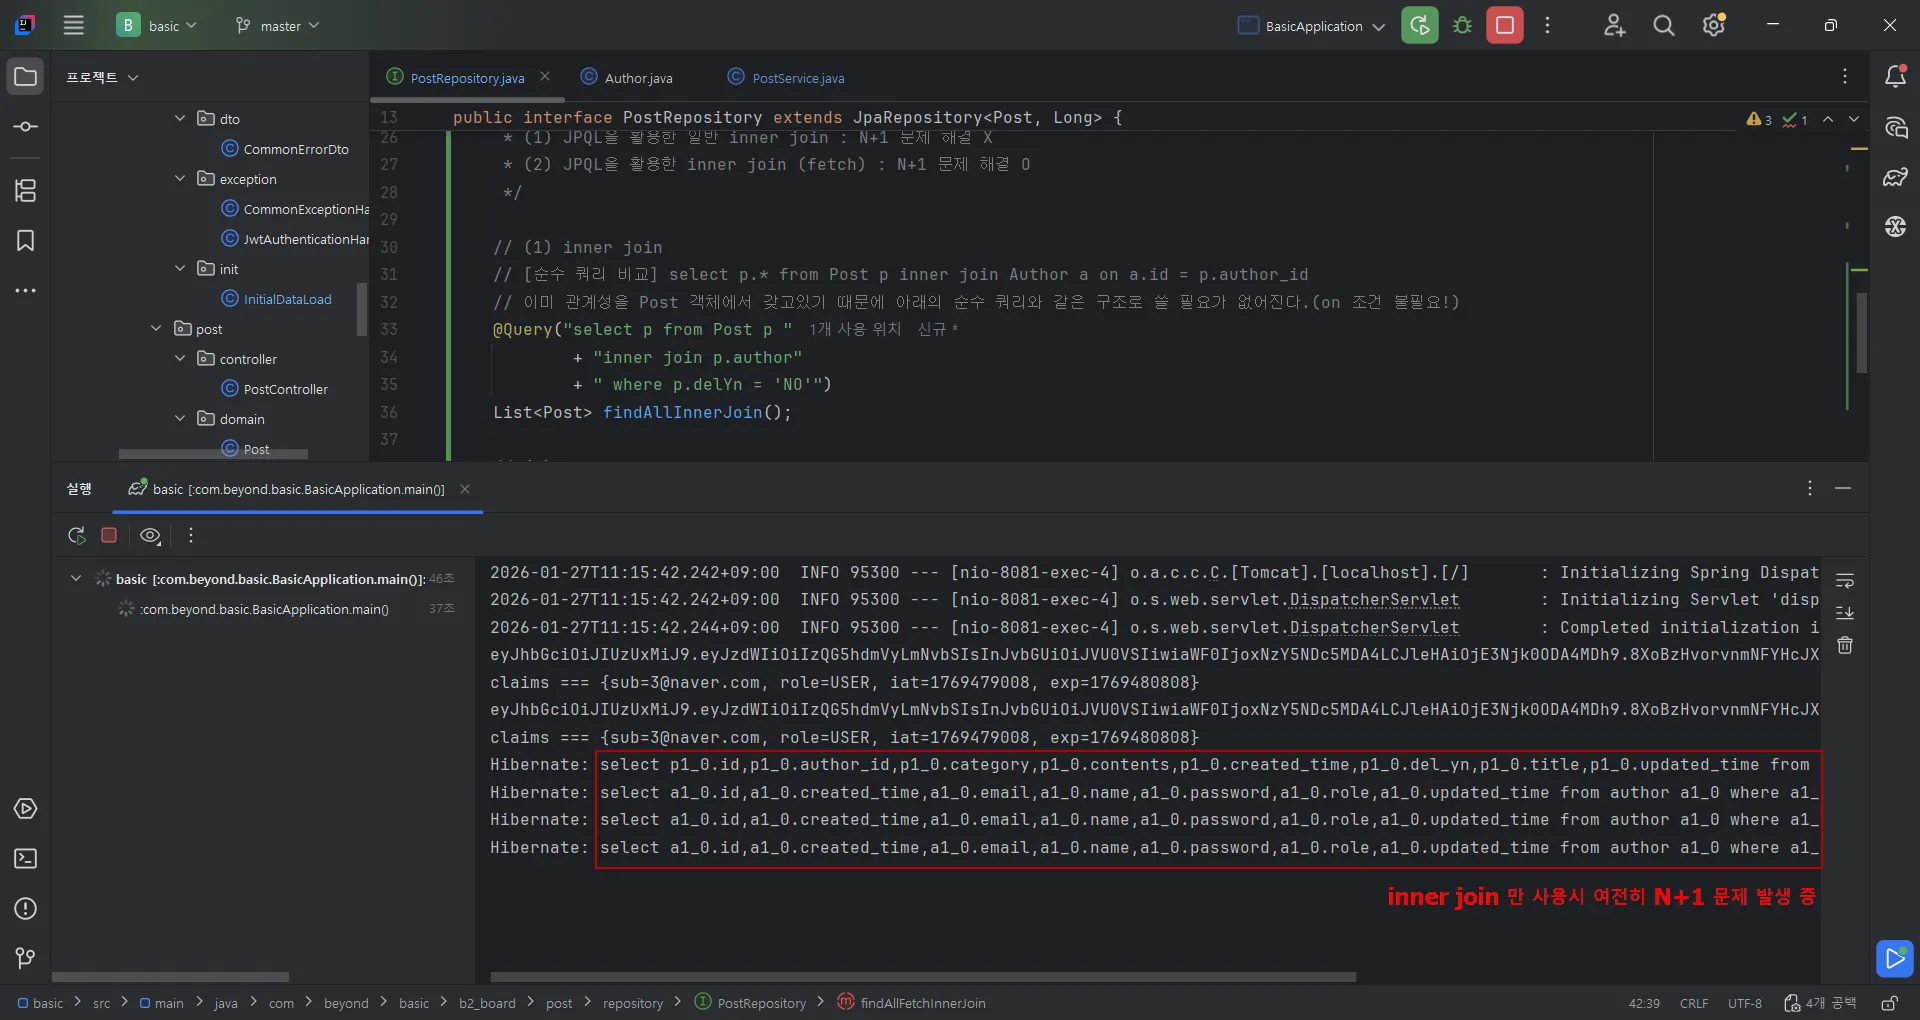Toggle read-only lock in status bar
Screen dimensions: 1920x1020
1889,1003
